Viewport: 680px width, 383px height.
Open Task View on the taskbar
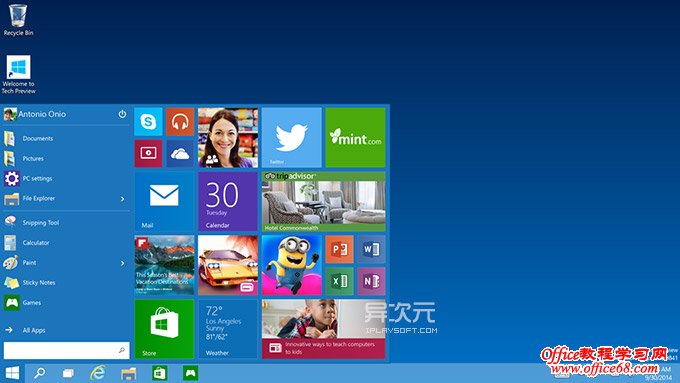68,373
